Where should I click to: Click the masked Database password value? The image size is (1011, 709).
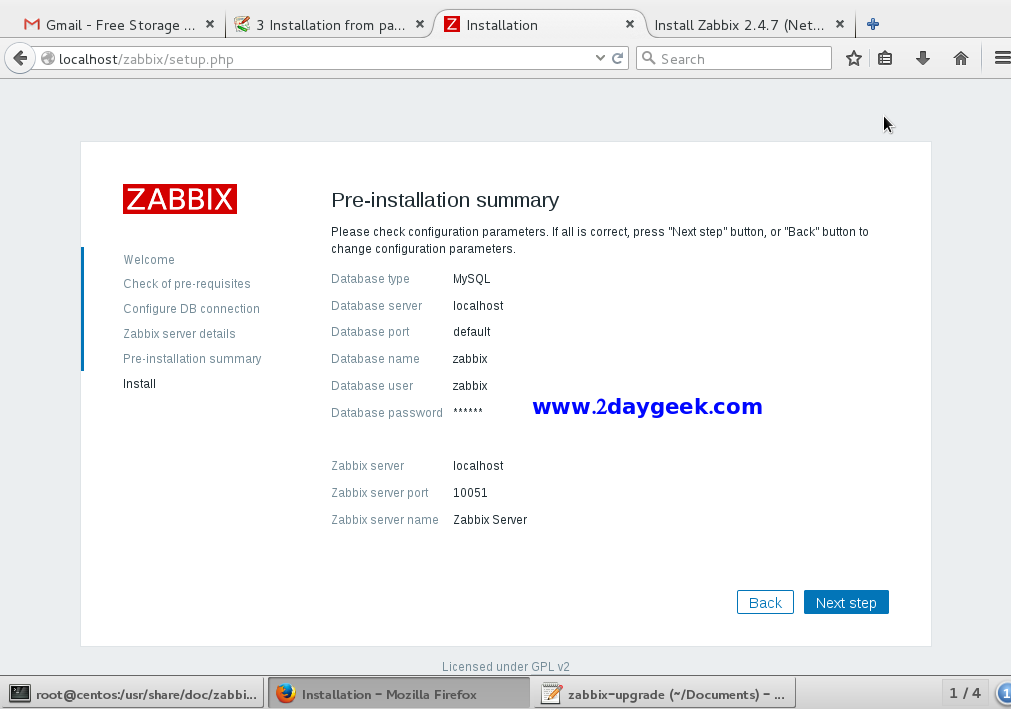tap(467, 411)
